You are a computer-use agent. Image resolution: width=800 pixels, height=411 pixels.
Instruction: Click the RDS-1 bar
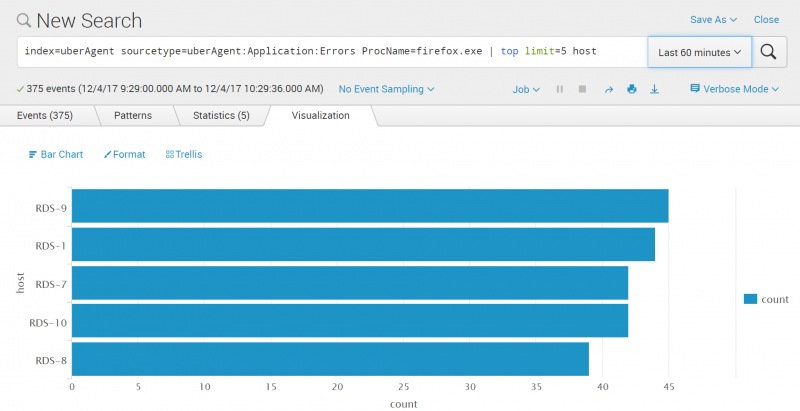(x=363, y=244)
